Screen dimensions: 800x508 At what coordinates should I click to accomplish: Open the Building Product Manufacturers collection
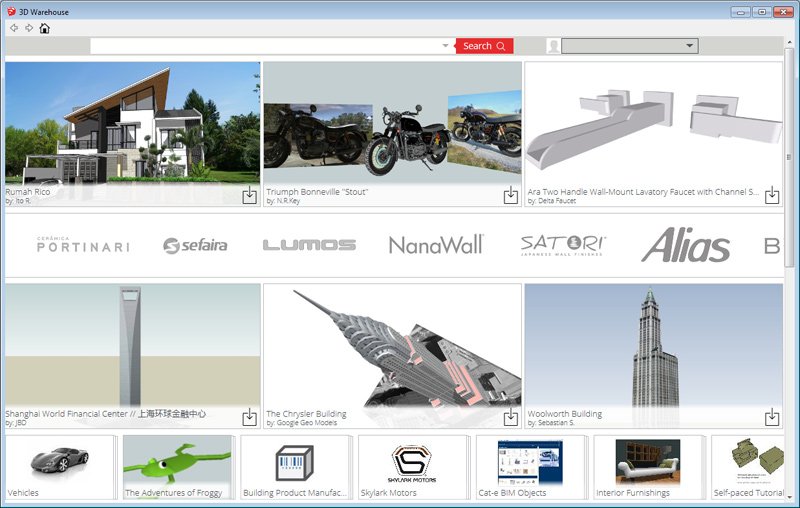coord(295,467)
